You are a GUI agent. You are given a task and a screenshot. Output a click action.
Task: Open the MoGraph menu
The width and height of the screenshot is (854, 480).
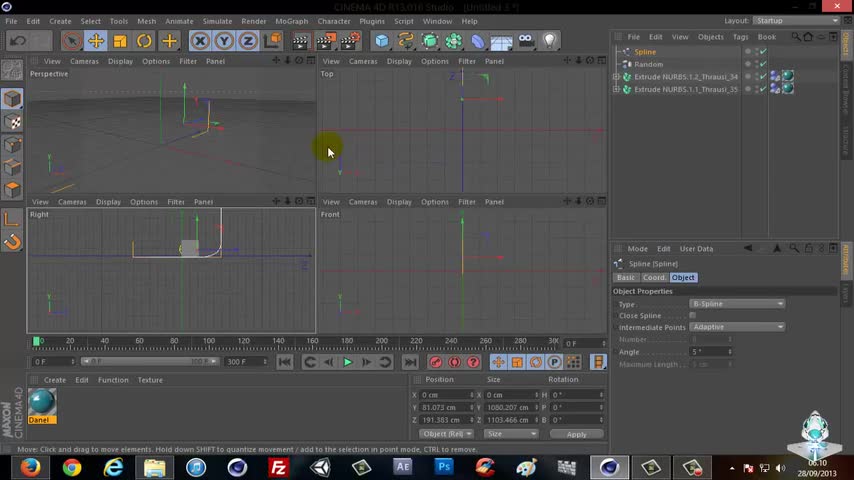click(x=291, y=21)
